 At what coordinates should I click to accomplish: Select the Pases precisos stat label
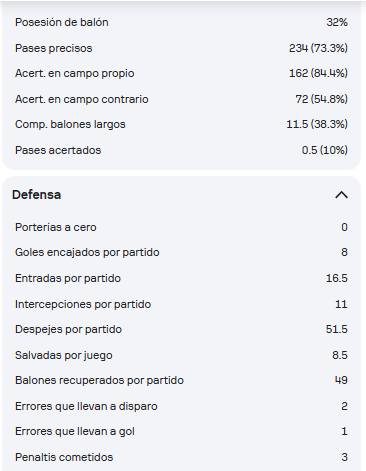pyautogui.click(x=53, y=48)
